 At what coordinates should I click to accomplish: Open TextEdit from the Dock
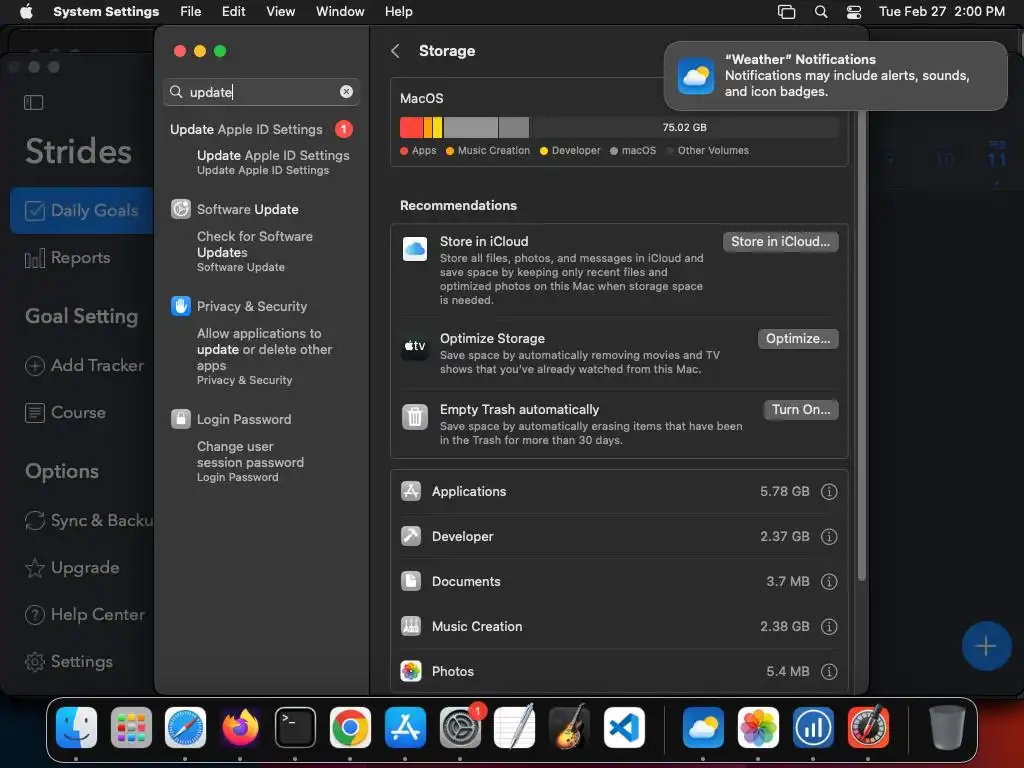coord(515,728)
